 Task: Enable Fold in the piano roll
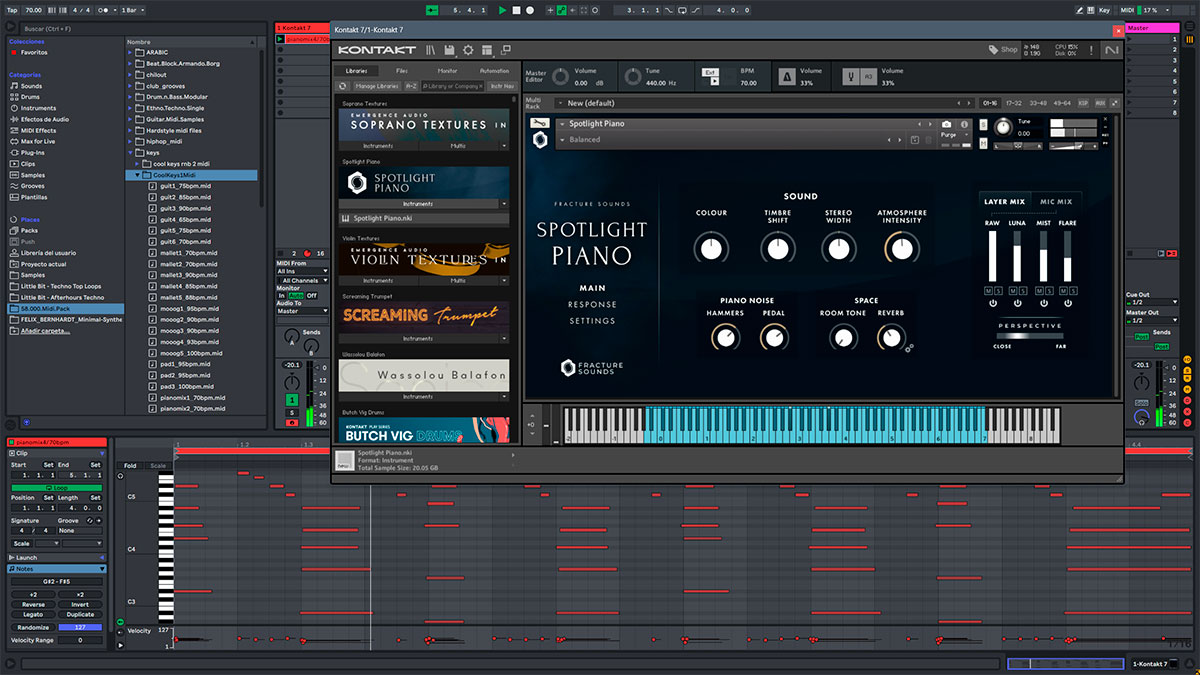[x=130, y=466]
